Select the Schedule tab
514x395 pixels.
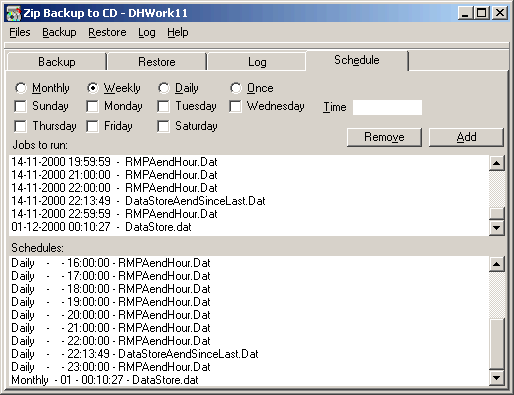coord(357,60)
